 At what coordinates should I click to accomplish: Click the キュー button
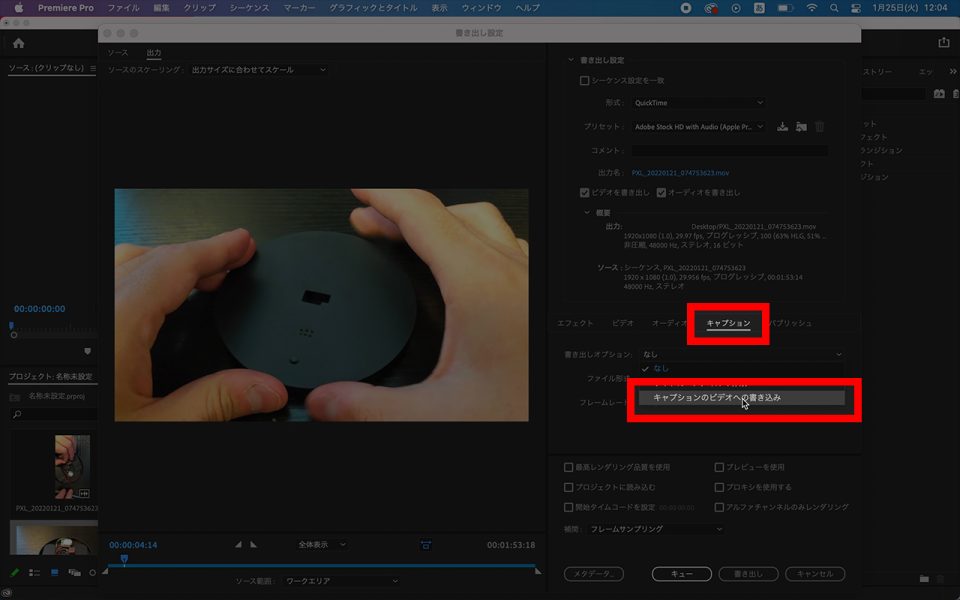tap(681, 574)
